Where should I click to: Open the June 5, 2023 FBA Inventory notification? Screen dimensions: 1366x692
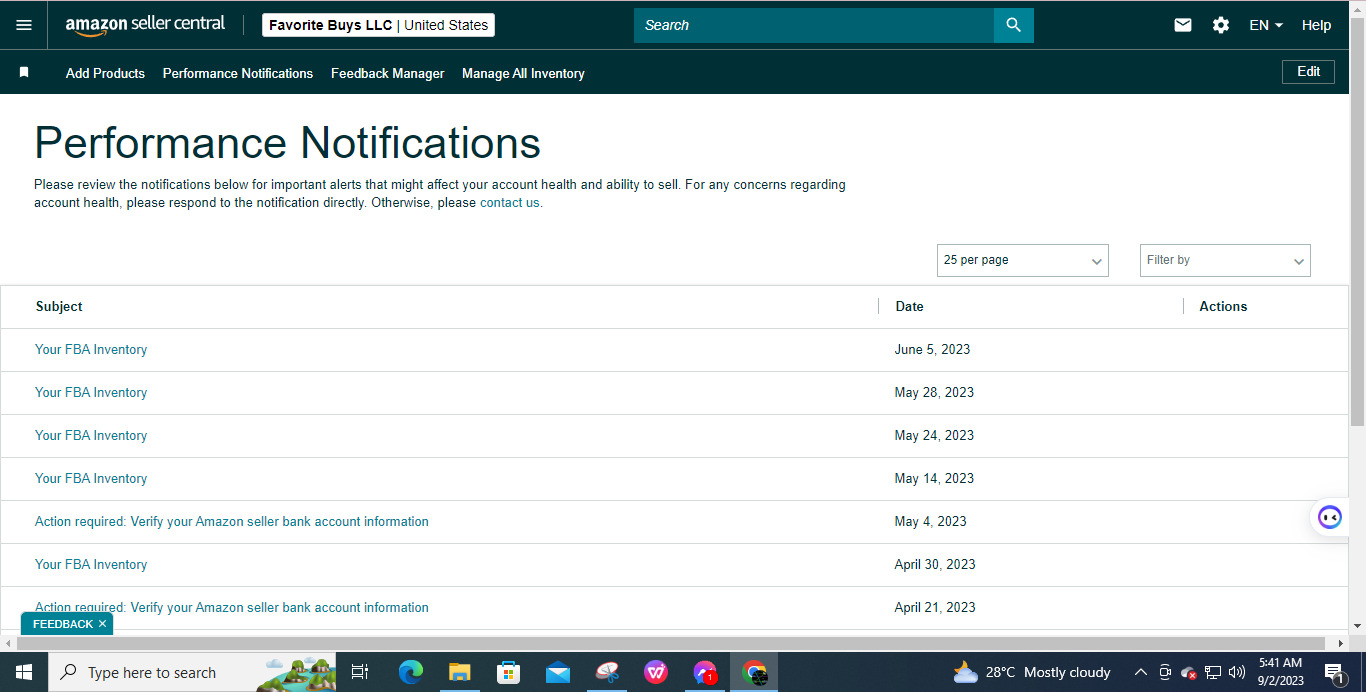pyautogui.click(x=91, y=349)
